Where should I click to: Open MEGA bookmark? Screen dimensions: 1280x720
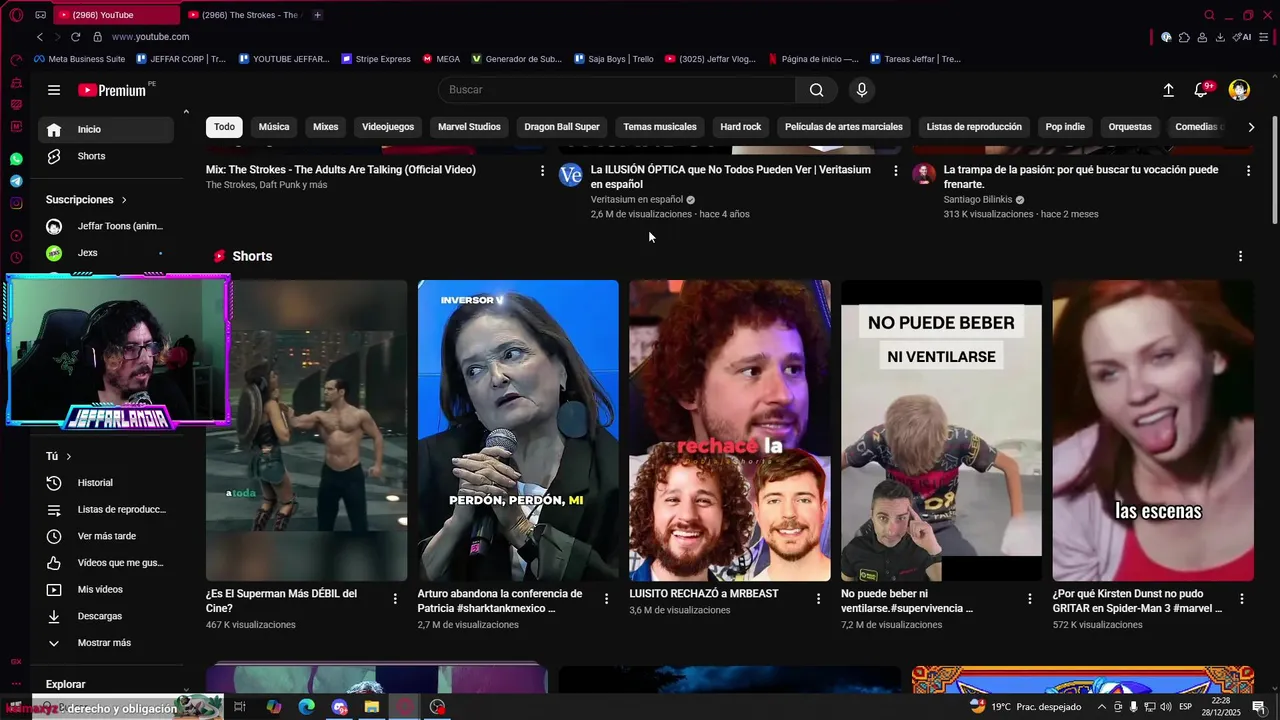441,59
